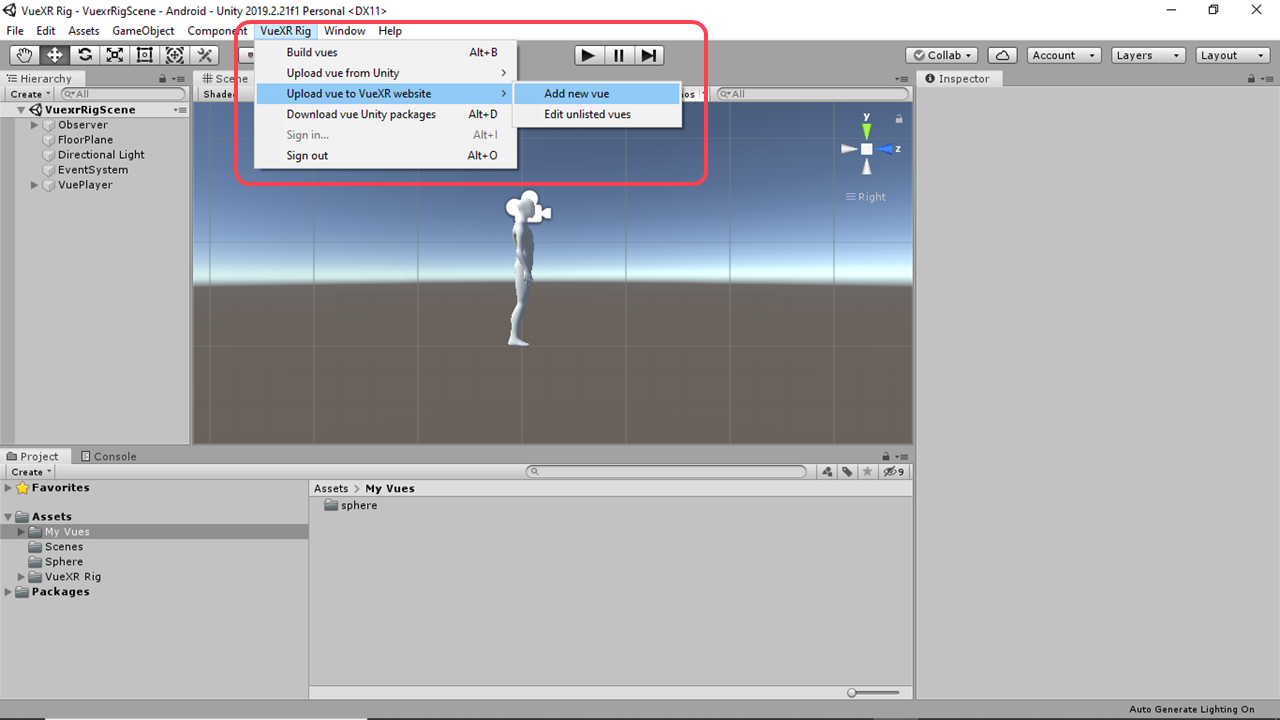Select the Rect transform tool
This screenshot has height=720, width=1280.
pyautogui.click(x=145, y=56)
